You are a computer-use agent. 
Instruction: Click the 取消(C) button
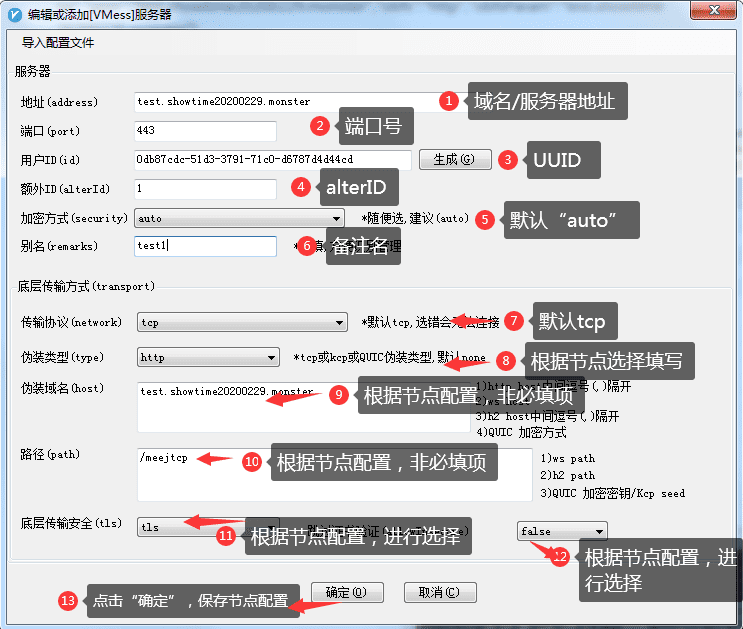pos(440,593)
